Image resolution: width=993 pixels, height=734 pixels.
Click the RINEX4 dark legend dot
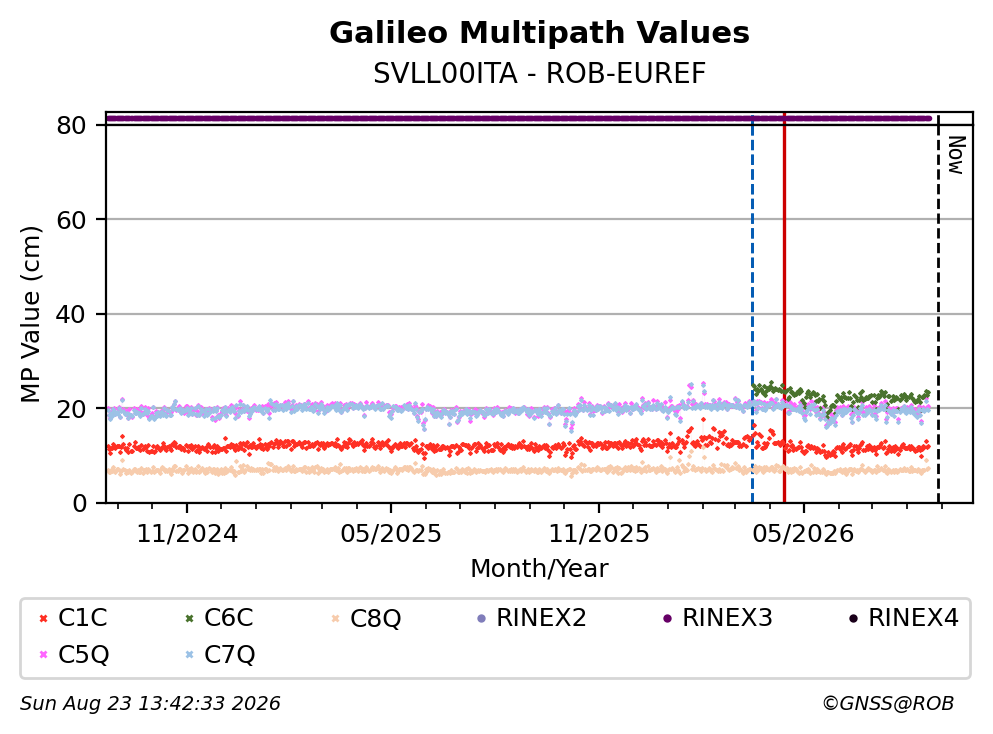[x=853, y=618]
